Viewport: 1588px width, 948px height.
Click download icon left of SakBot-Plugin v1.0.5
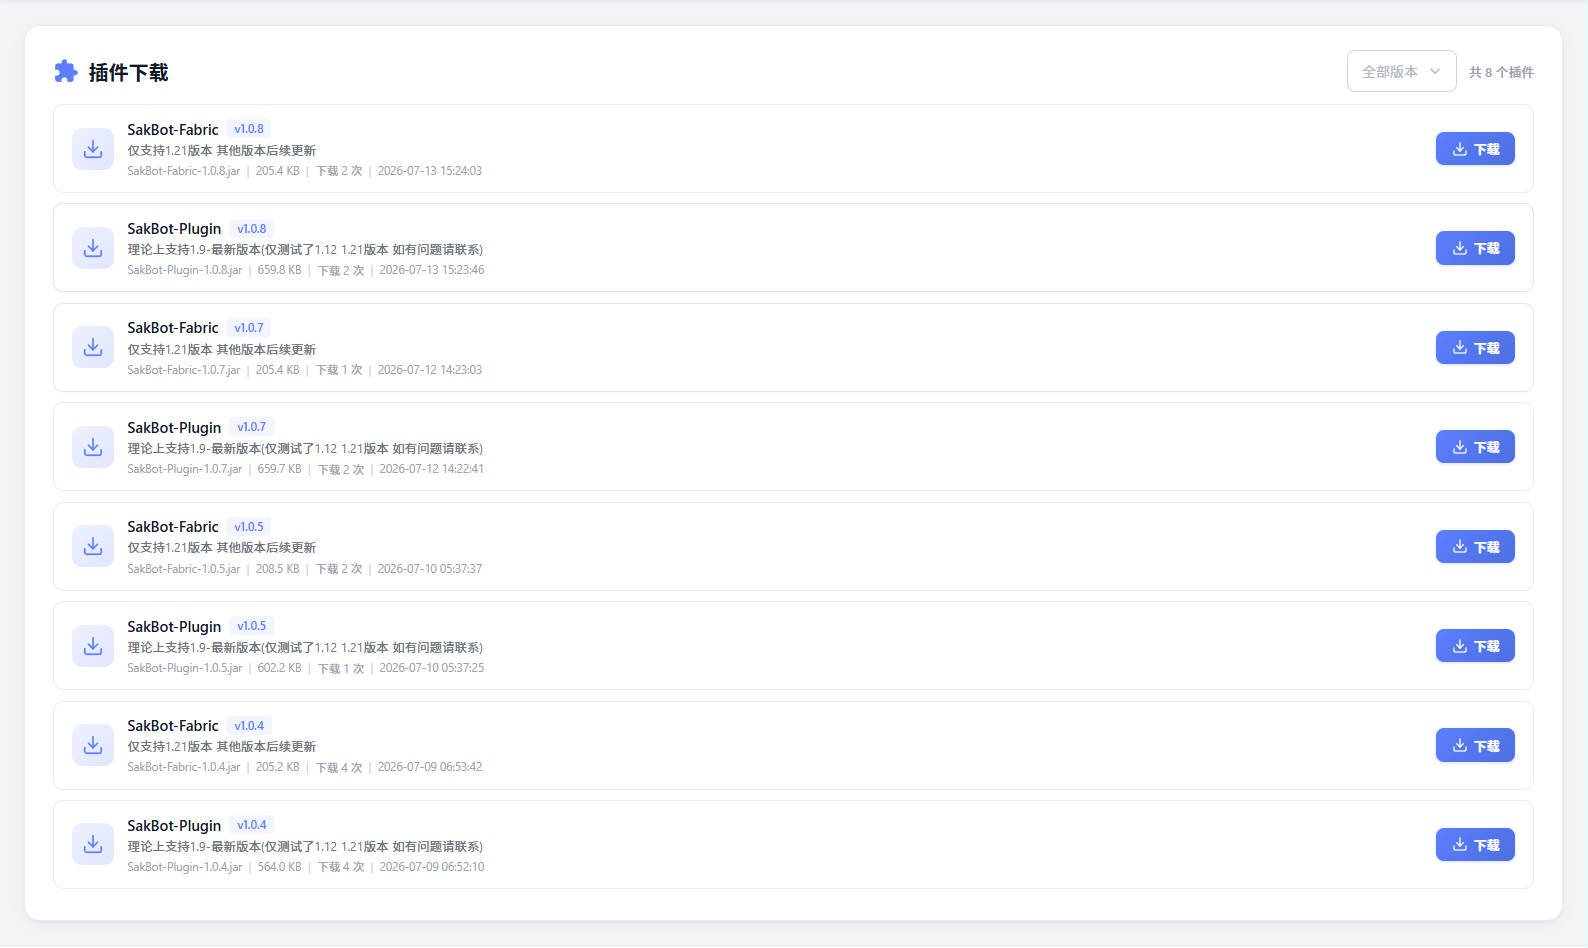(x=93, y=646)
